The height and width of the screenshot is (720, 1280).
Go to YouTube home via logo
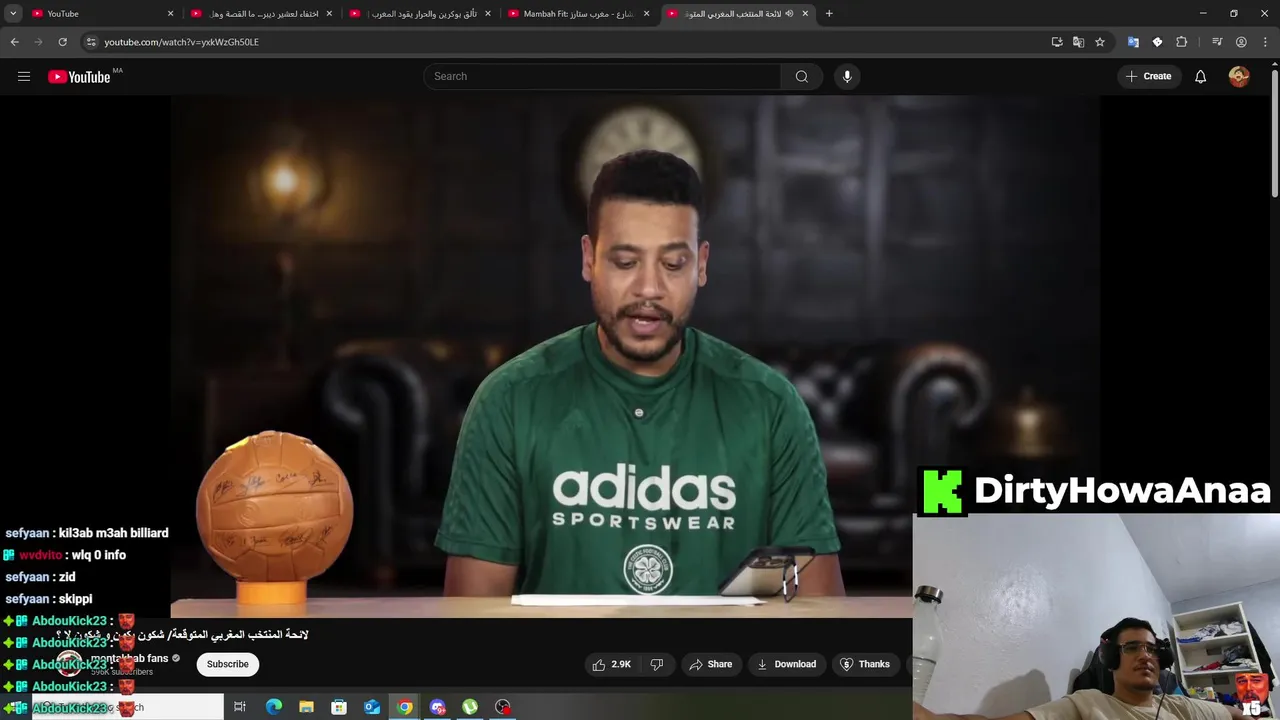click(79, 77)
